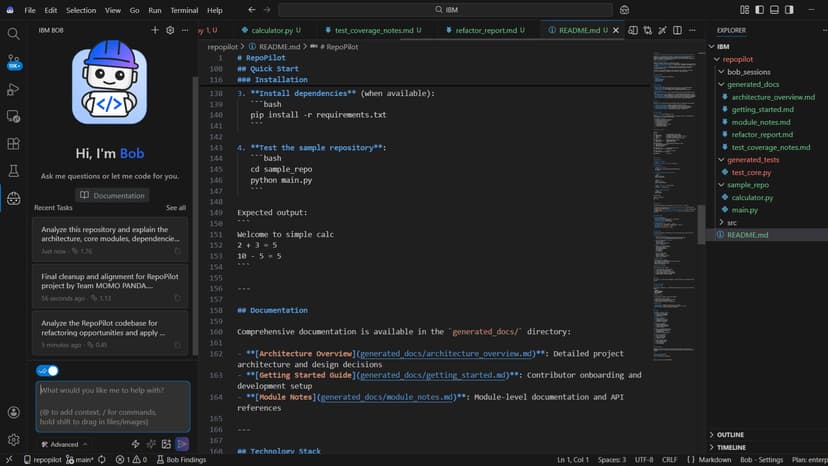Click main.py in explorer tree
The image size is (828, 466).
(x=744, y=210)
